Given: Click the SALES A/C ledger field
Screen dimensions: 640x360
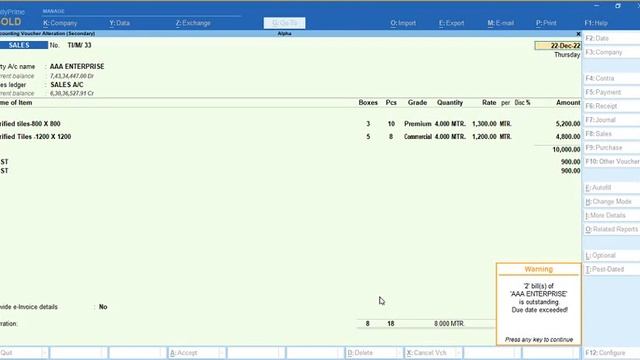Looking at the screenshot, I should [67, 85].
